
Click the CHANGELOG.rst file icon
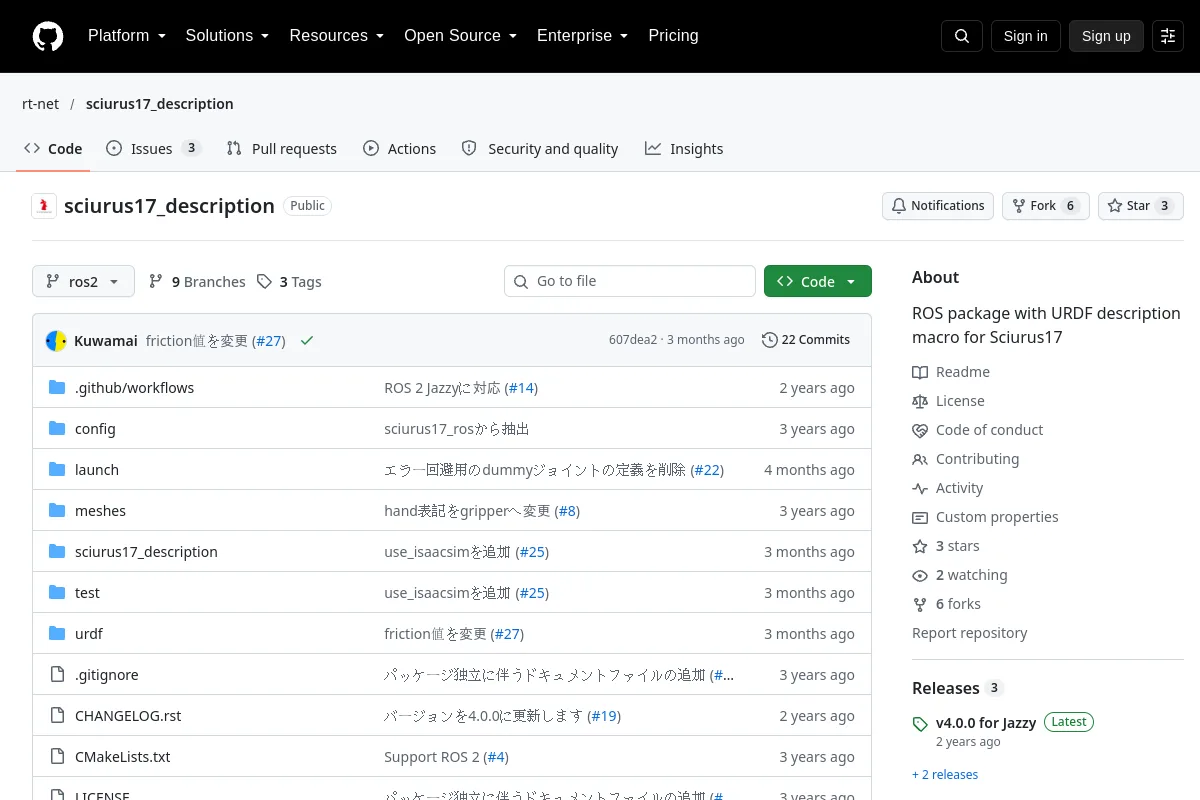57,716
